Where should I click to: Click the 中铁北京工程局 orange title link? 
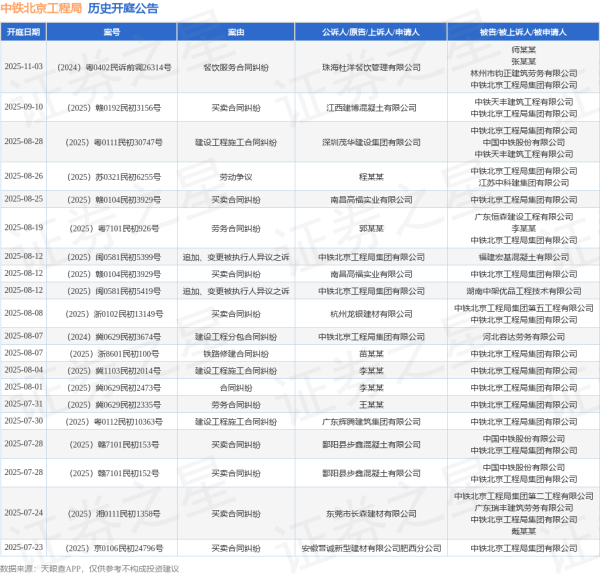tap(42, 9)
